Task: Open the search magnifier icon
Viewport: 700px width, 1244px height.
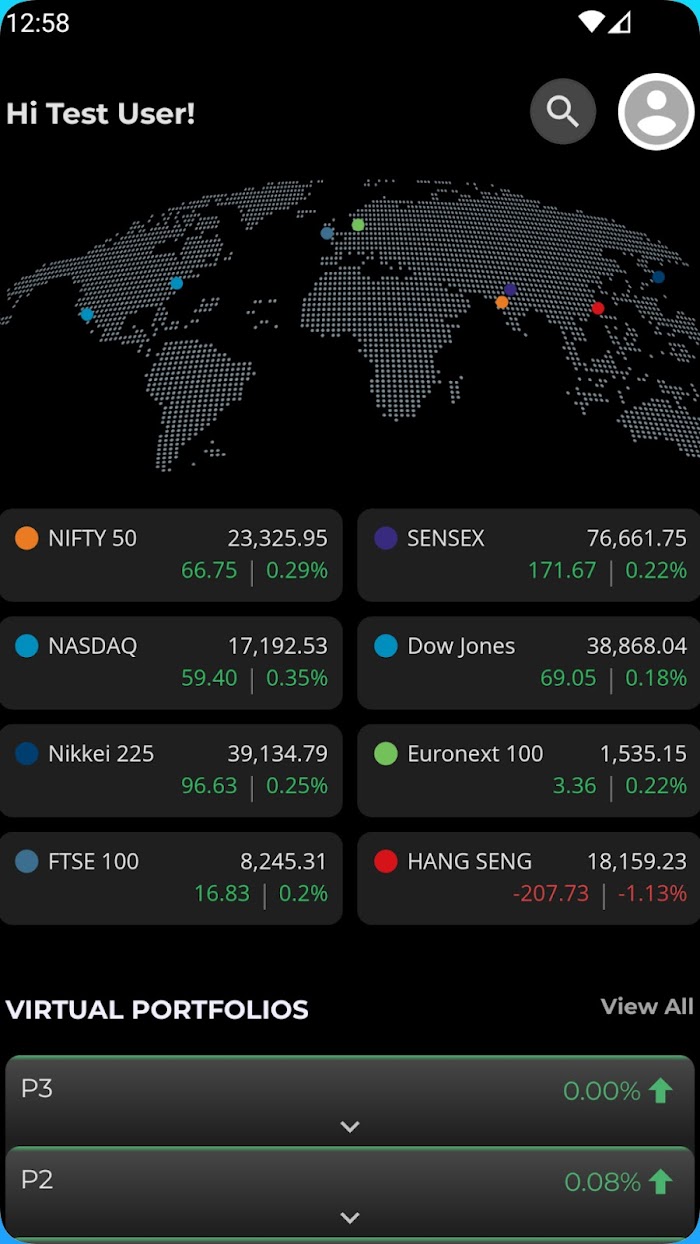Action: click(563, 112)
